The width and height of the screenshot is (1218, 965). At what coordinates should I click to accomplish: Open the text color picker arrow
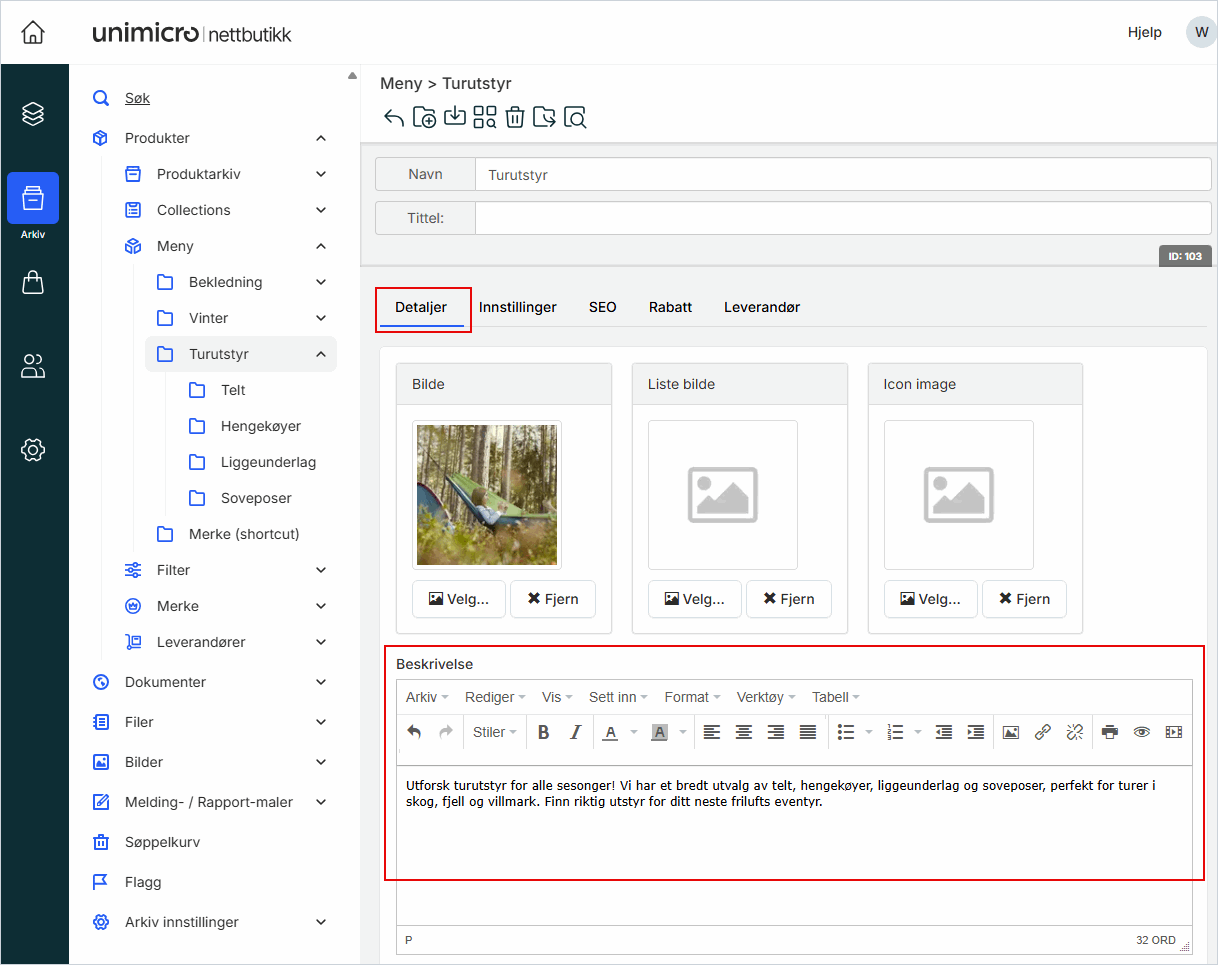point(633,732)
